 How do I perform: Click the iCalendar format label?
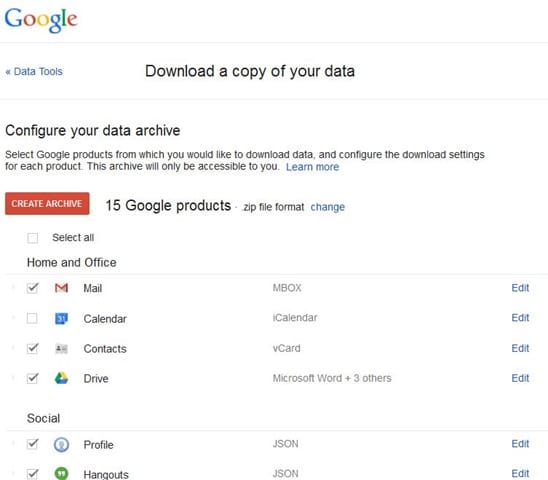pos(295,318)
